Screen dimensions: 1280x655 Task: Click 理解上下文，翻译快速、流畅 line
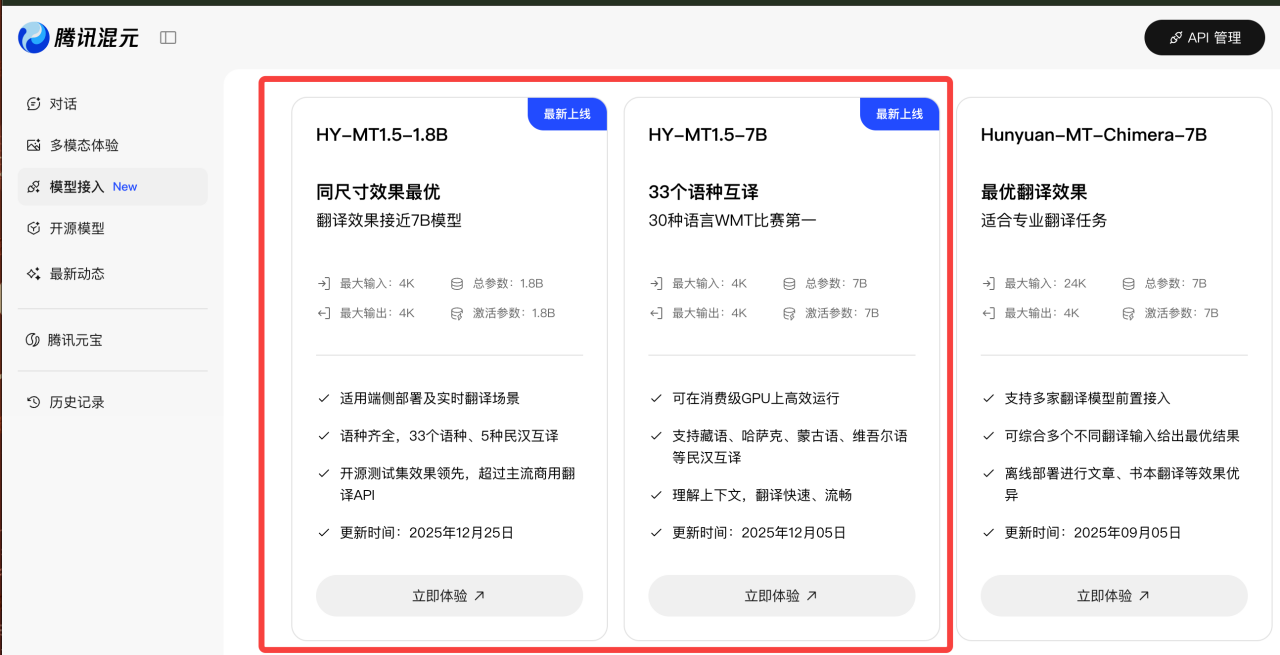point(762,495)
